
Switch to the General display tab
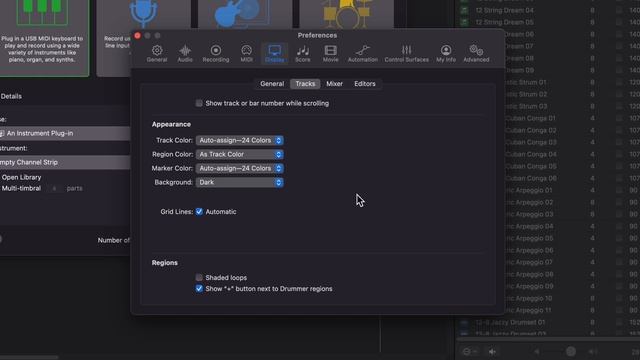point(272,84)
